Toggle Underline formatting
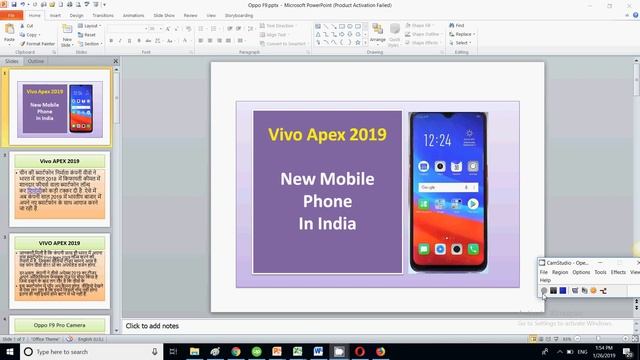This screenshot has height=360, width=640. click(x=129, y=40)
